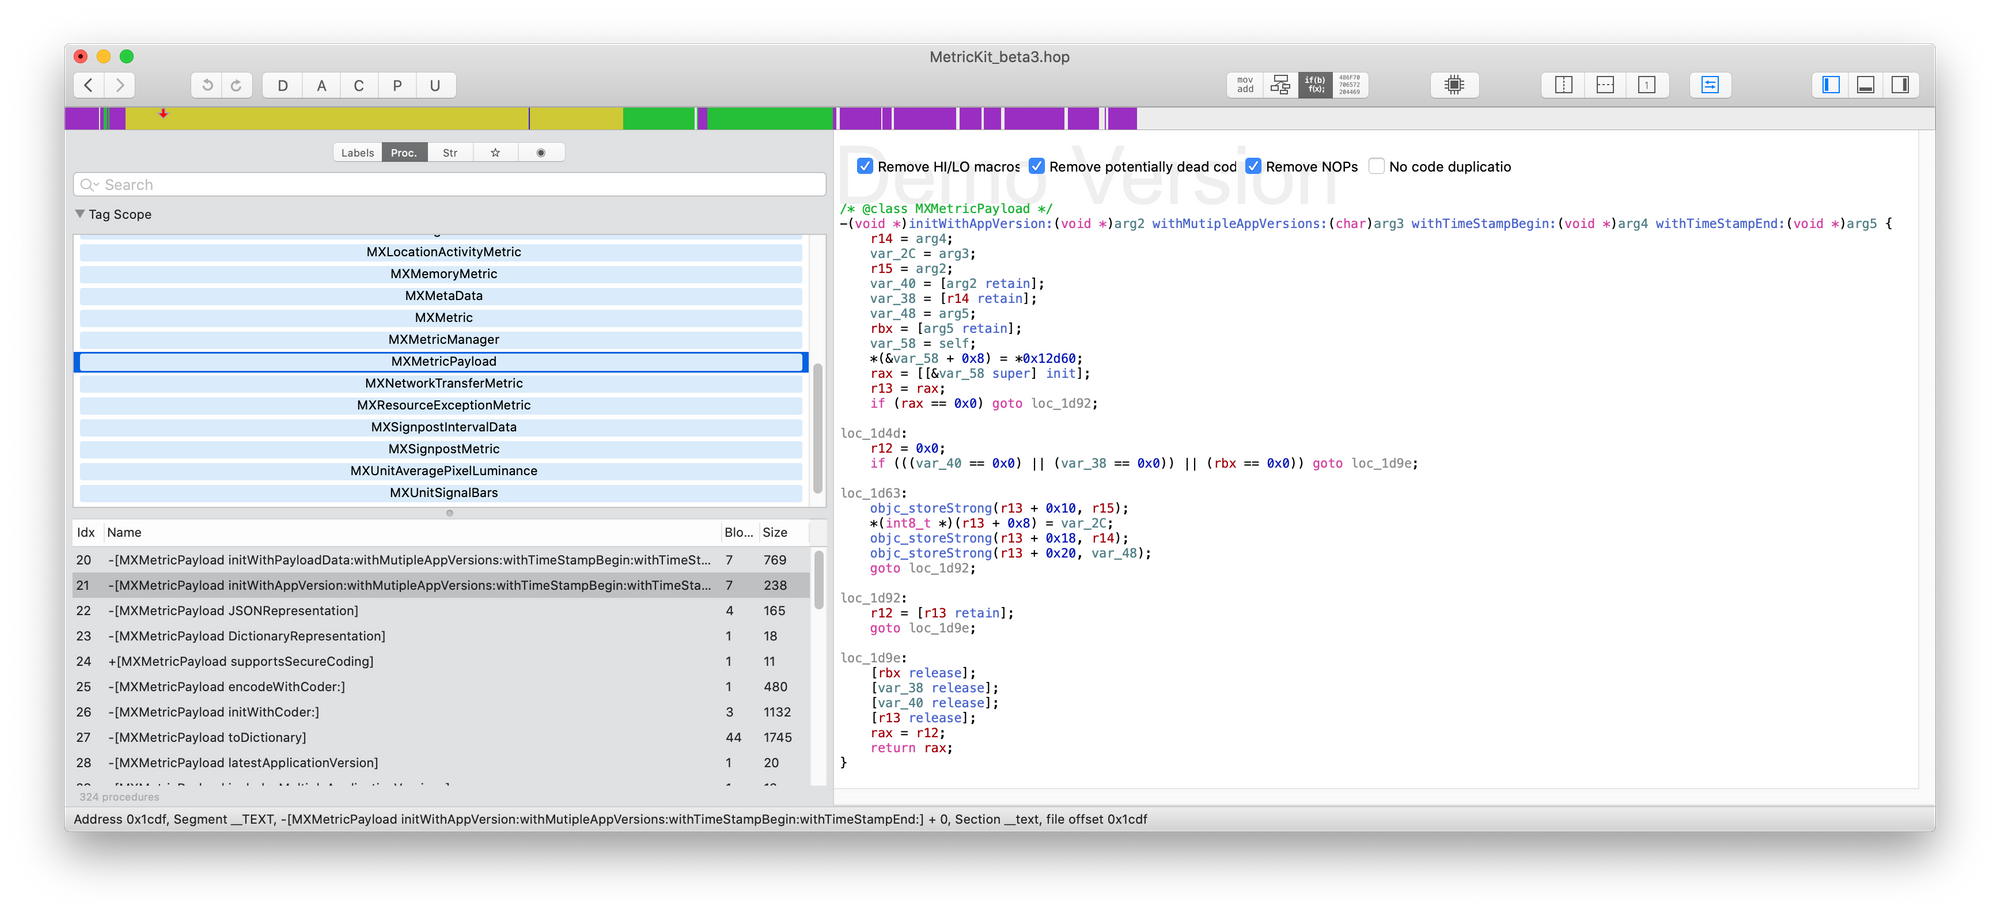Image resolution: width=2000 pixels, height=917 pixels.
Task: Toggle the left sidebar panel
Action: coord(1831,85)
